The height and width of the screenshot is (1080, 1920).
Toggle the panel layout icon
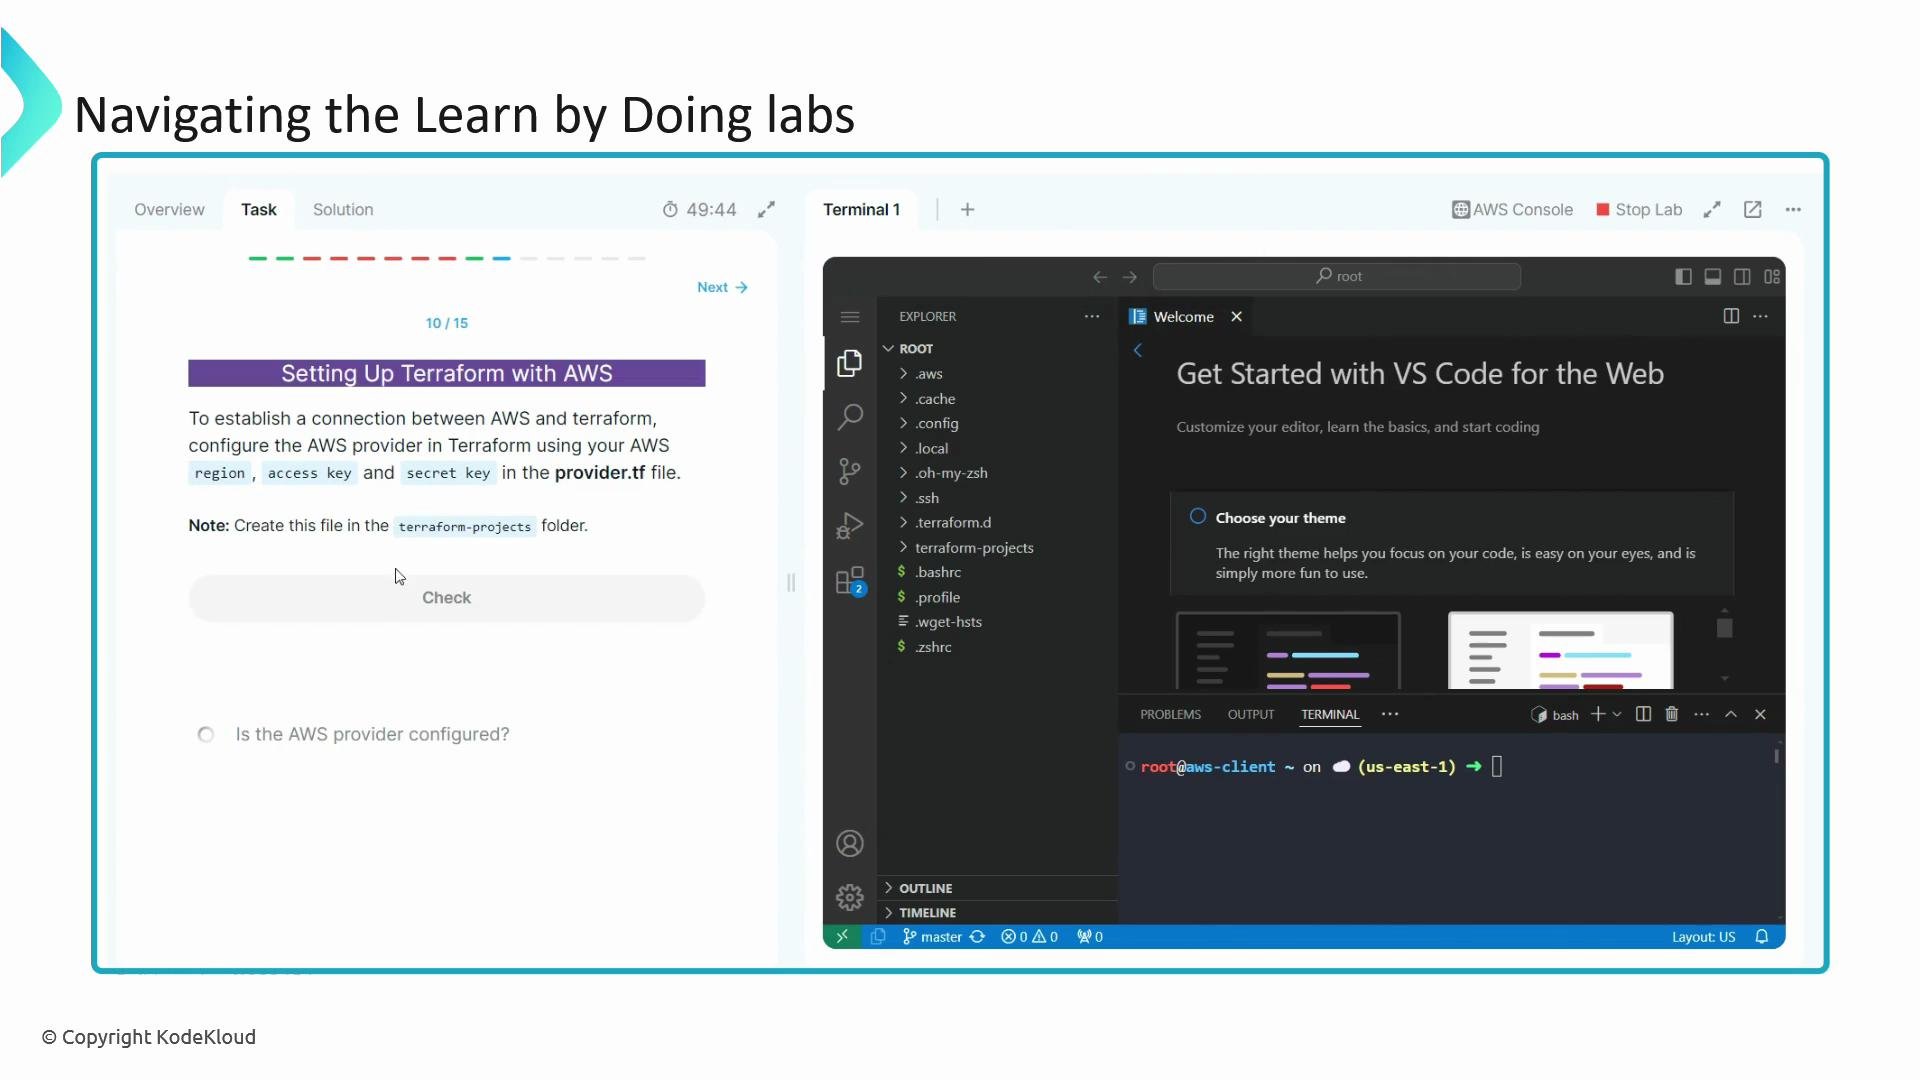(x=1713, y=277)
